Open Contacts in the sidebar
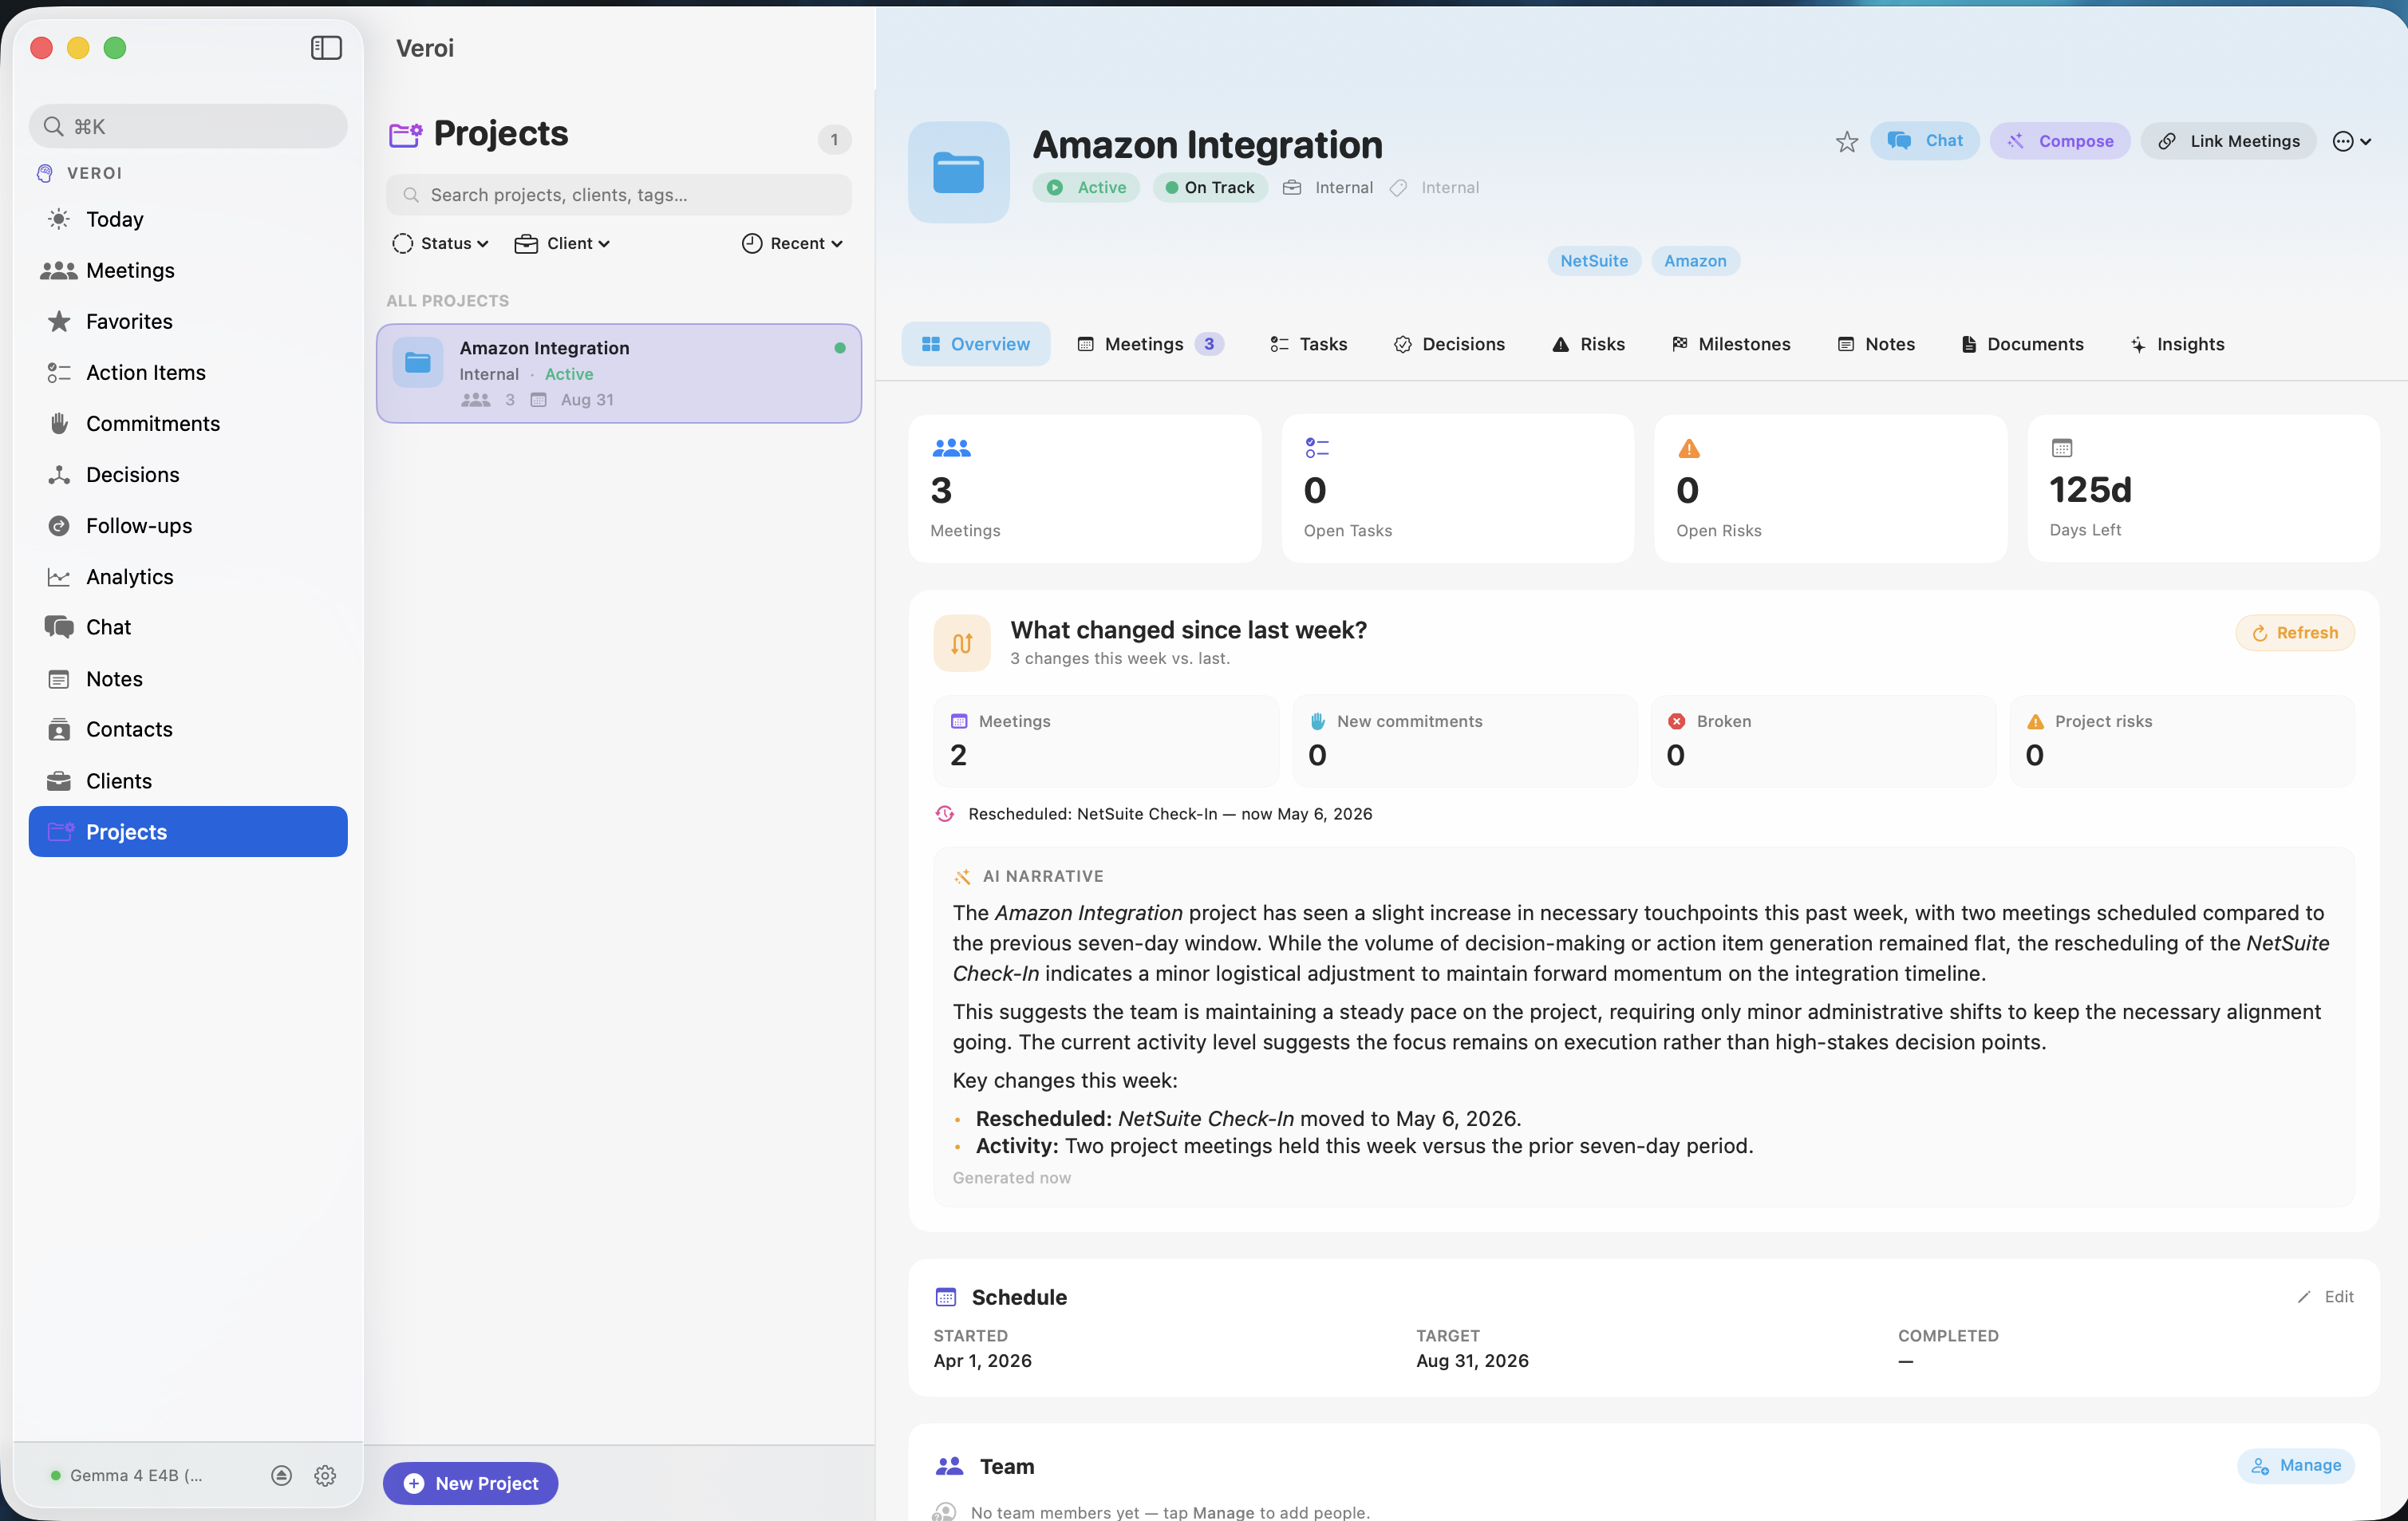Screen dimensions: 2408x1521 click(x=188, y=729)
